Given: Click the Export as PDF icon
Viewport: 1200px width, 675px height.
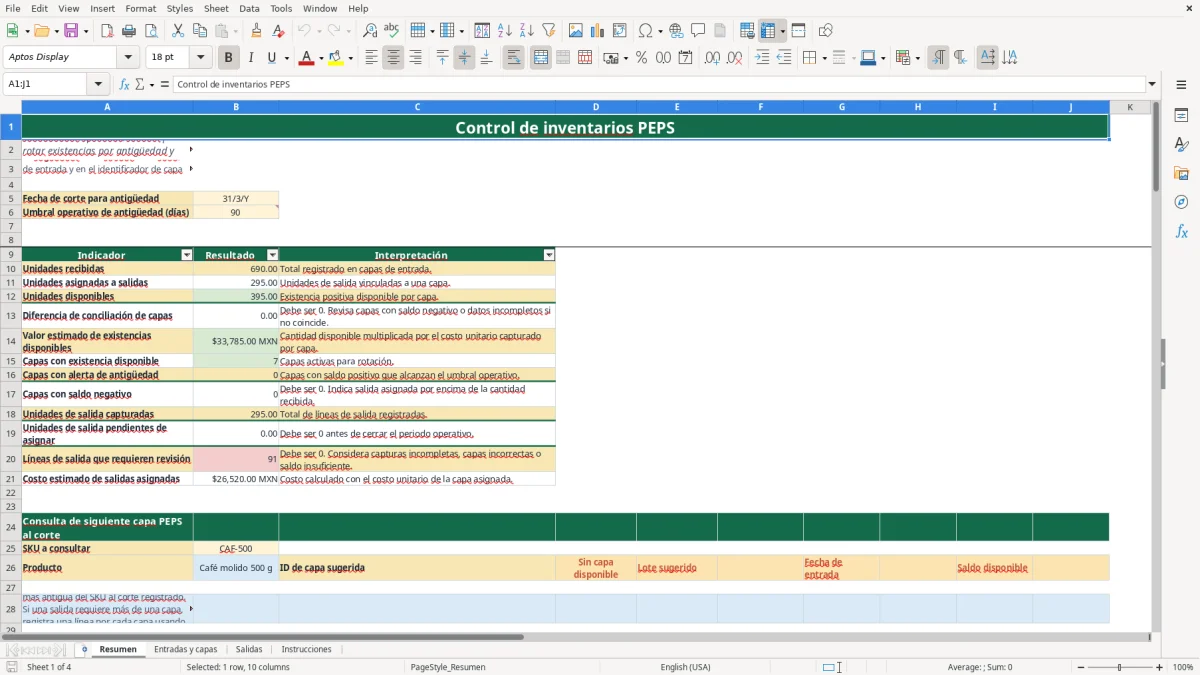Looking at the screenshot, I should 108,31.
